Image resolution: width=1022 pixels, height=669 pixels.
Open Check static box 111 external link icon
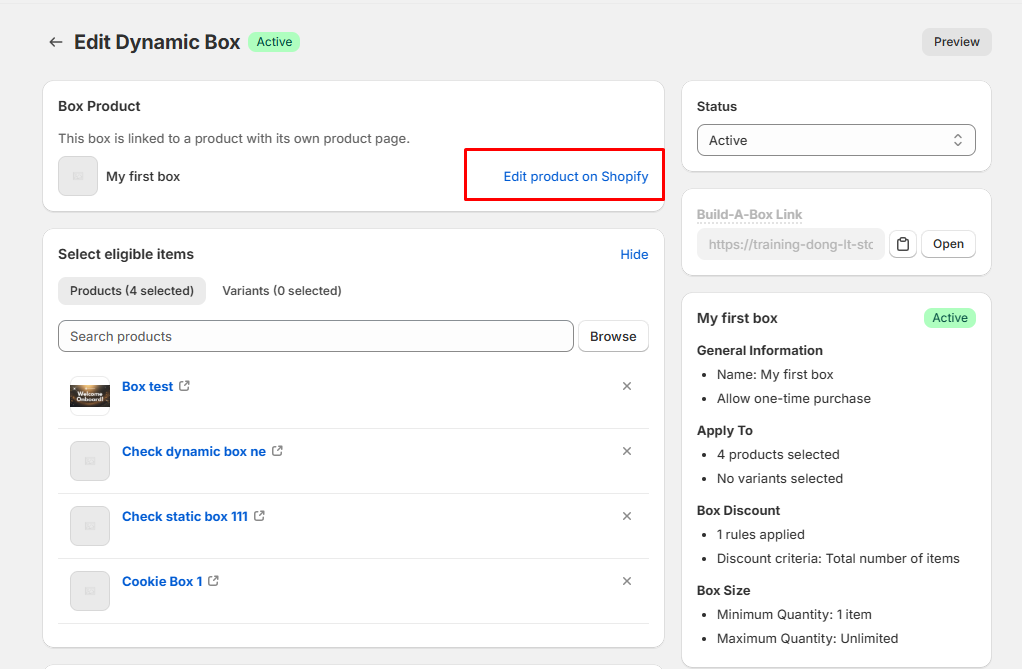[x=259, y=516]
